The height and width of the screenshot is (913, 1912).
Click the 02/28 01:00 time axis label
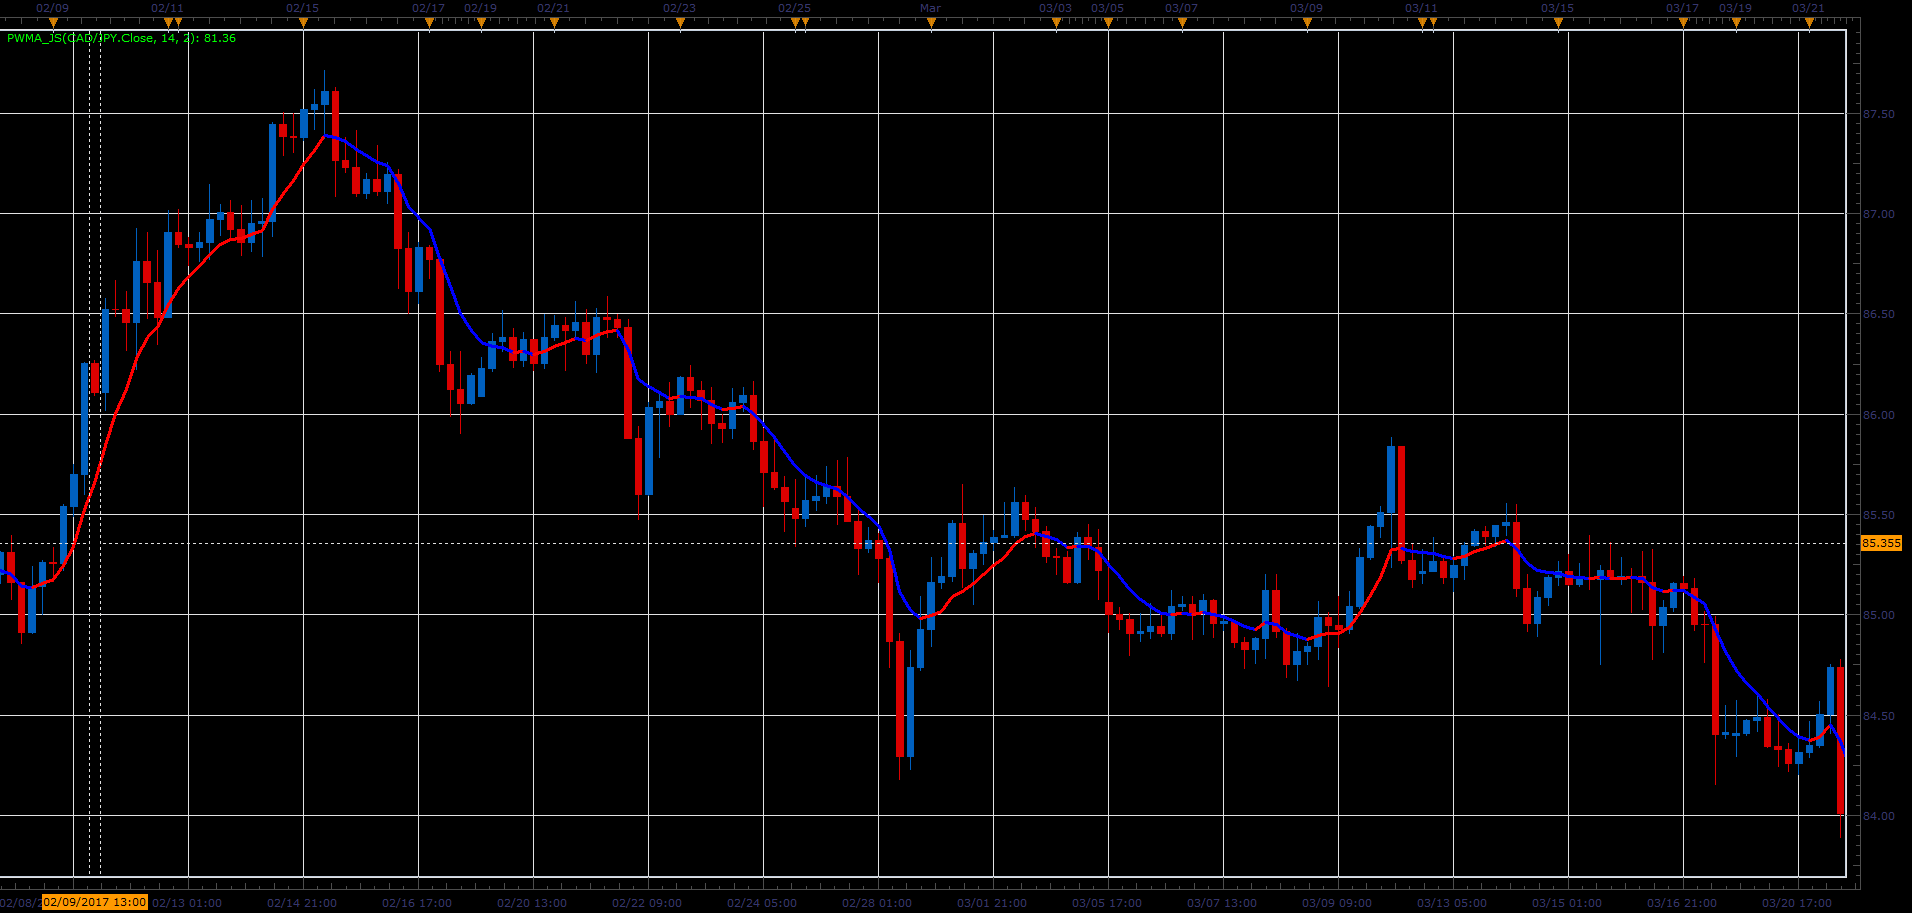point(877,903)
